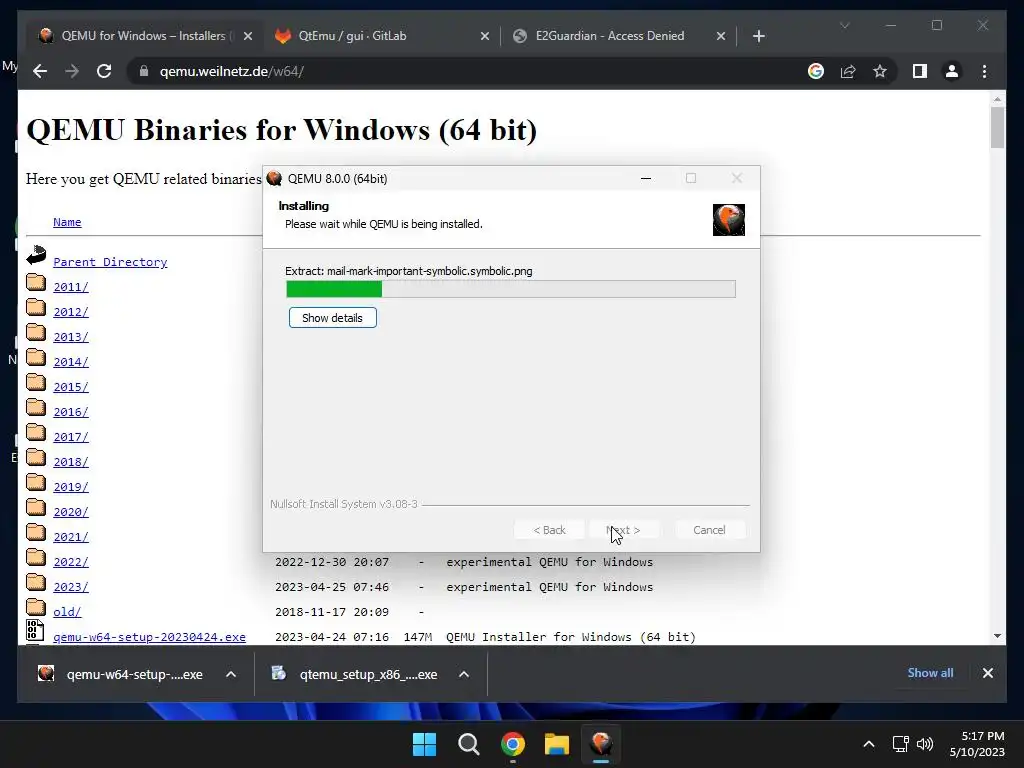Open Windows taskbar Search
1024x768 pixels.
pyautogui.click(x=468, y=744)
